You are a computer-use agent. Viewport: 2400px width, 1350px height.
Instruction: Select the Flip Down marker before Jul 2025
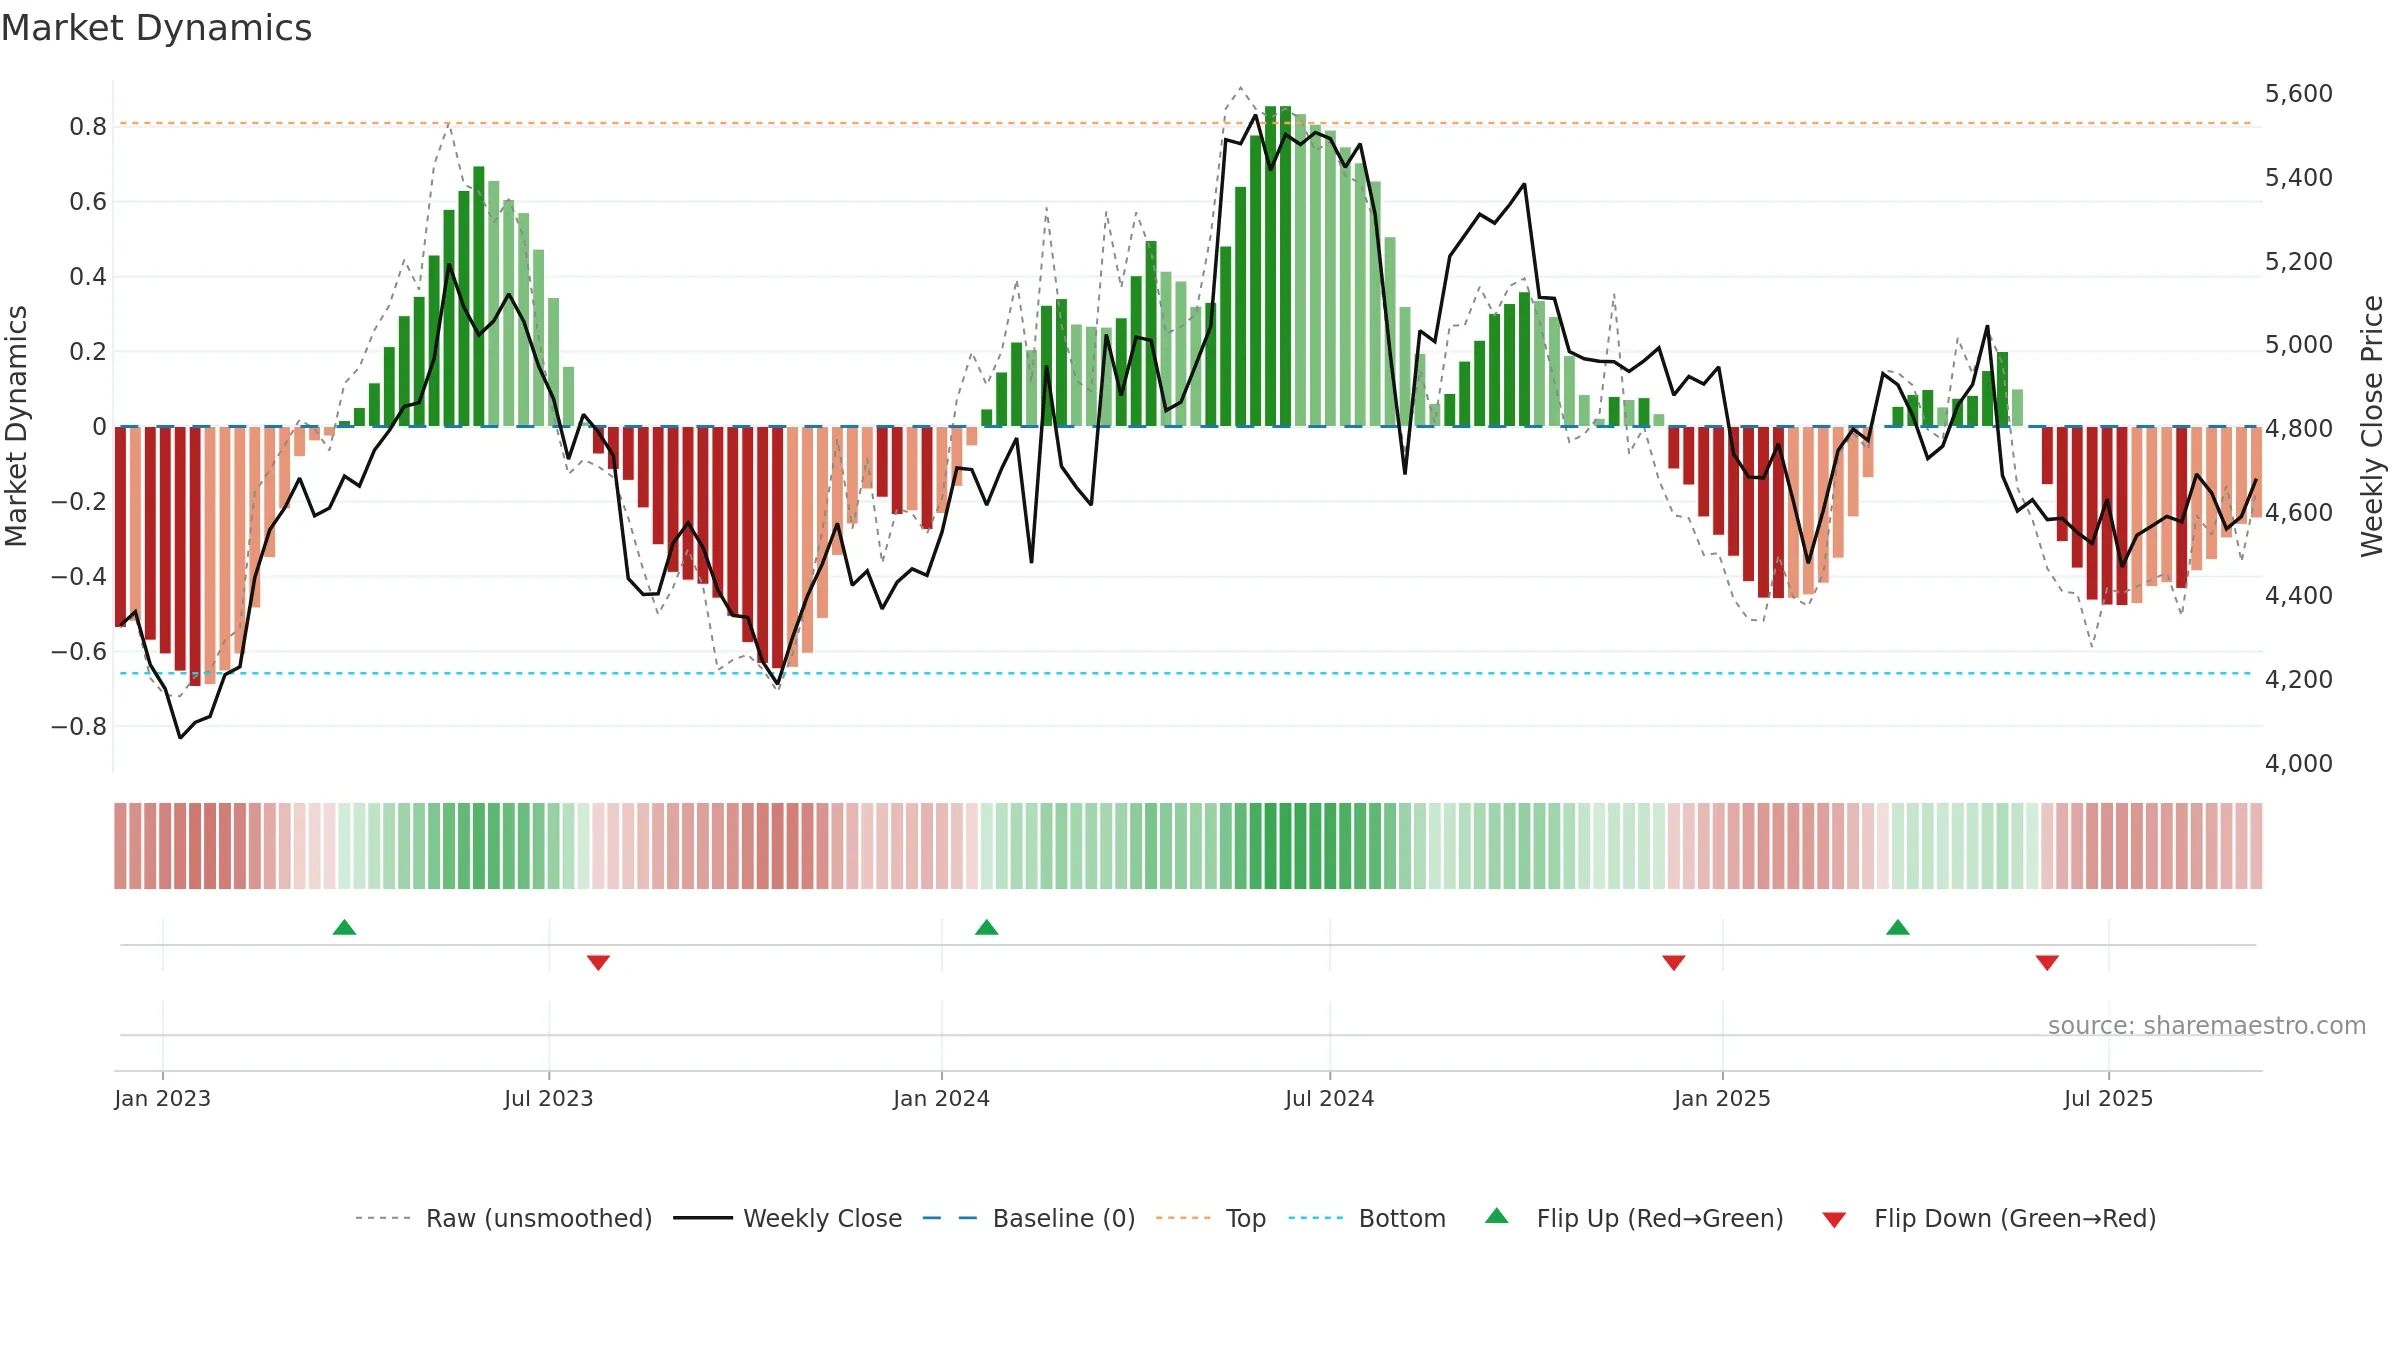click(x=2047, y=962)
